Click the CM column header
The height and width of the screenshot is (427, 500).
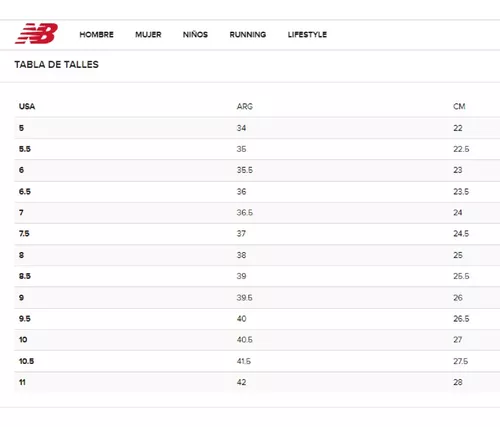click(x=459, y=107)
